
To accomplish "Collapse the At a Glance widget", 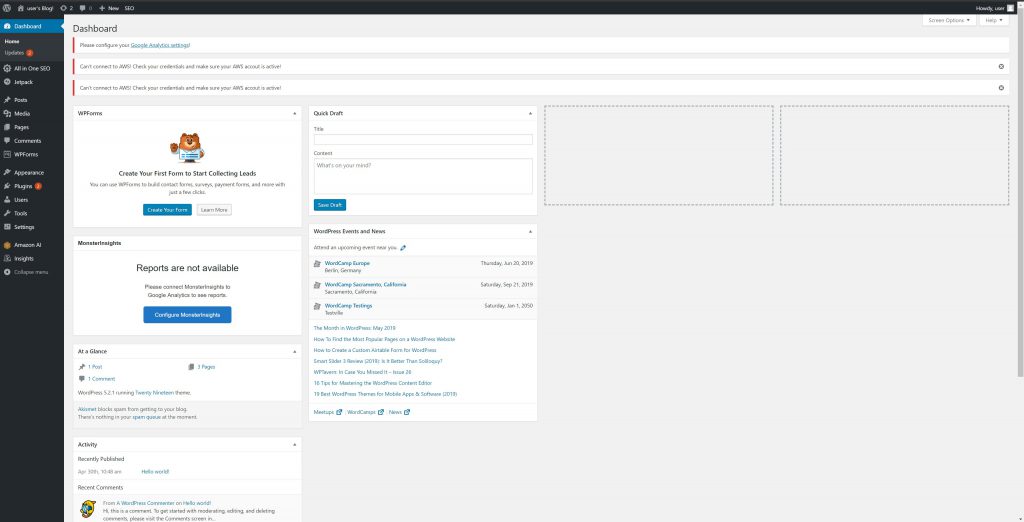I will 295,351.
